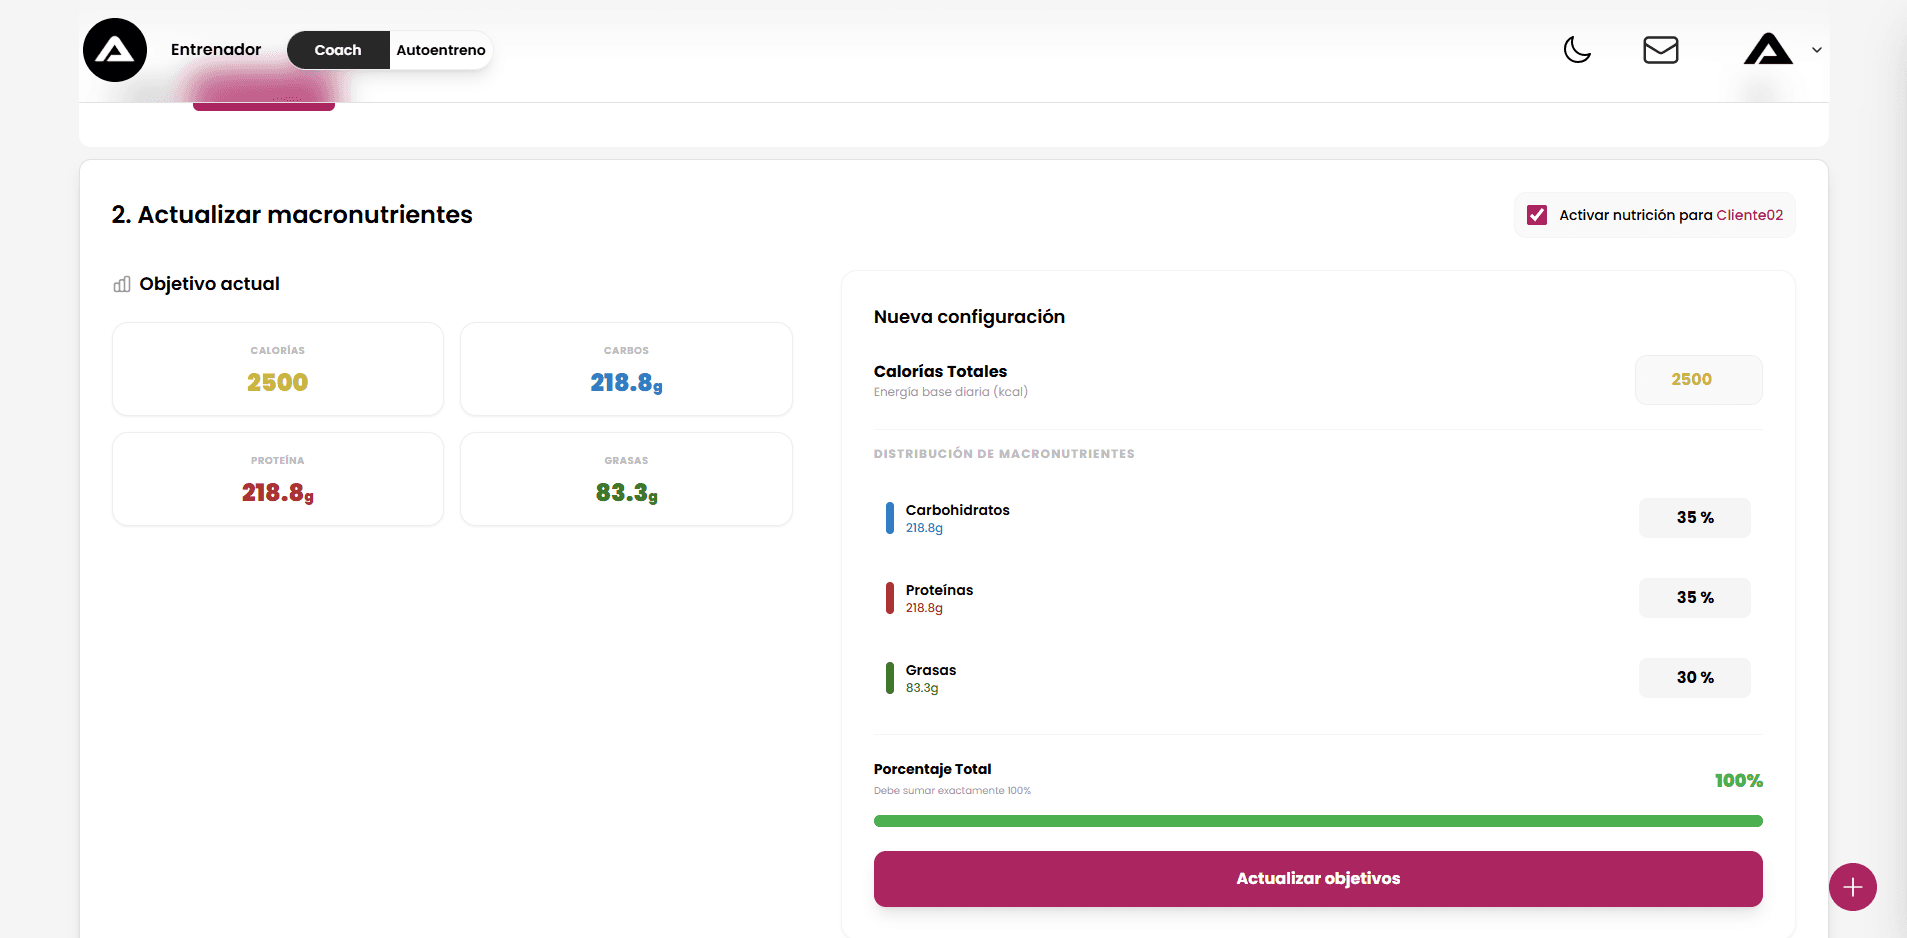Screen dimensions: 1907x938
Task: Open messages via the envelope icon
Action: point(1660,50)
